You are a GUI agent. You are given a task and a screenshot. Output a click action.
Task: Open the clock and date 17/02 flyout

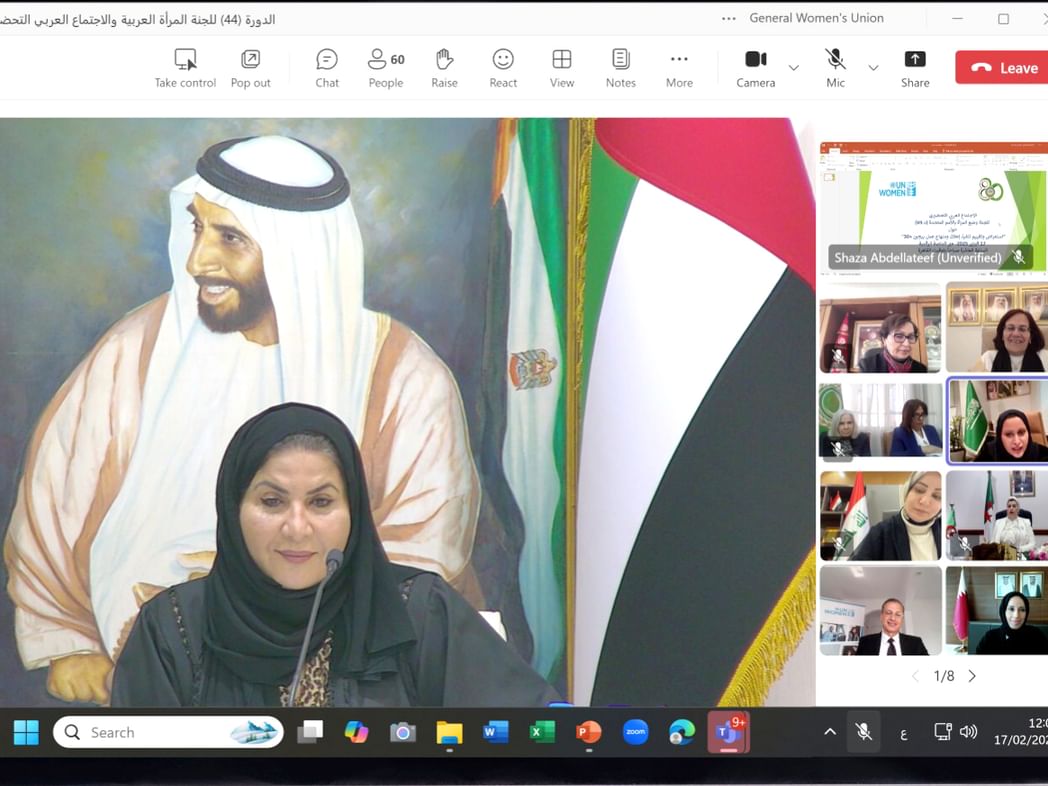[1021, 732]
